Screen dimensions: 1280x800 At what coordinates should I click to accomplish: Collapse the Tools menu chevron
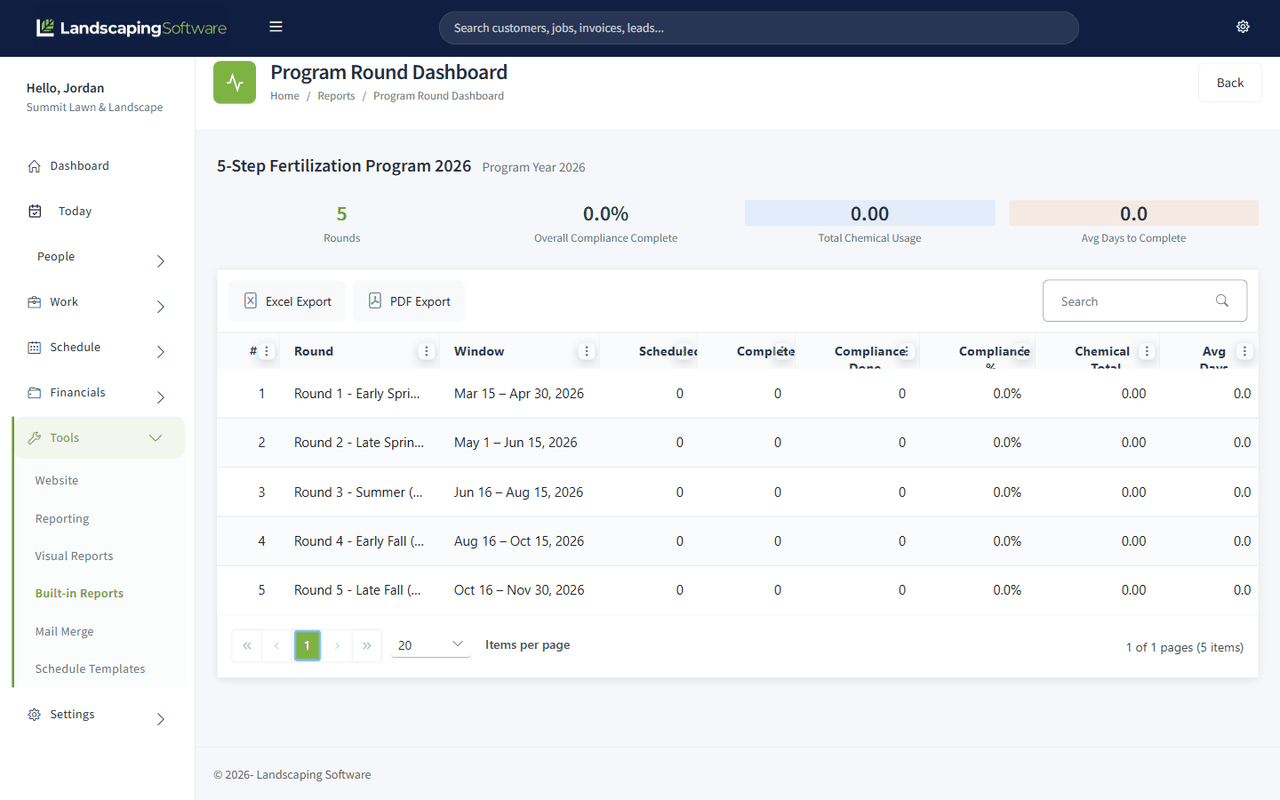[155, 438]
